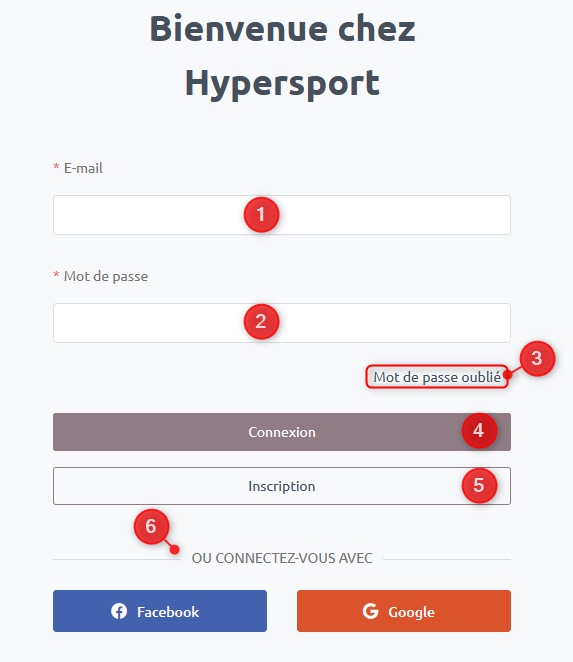The height and width of the screenshot is (662, 573).
Task: Click the Facebook logo icon
Action: (x=119, y=611)
